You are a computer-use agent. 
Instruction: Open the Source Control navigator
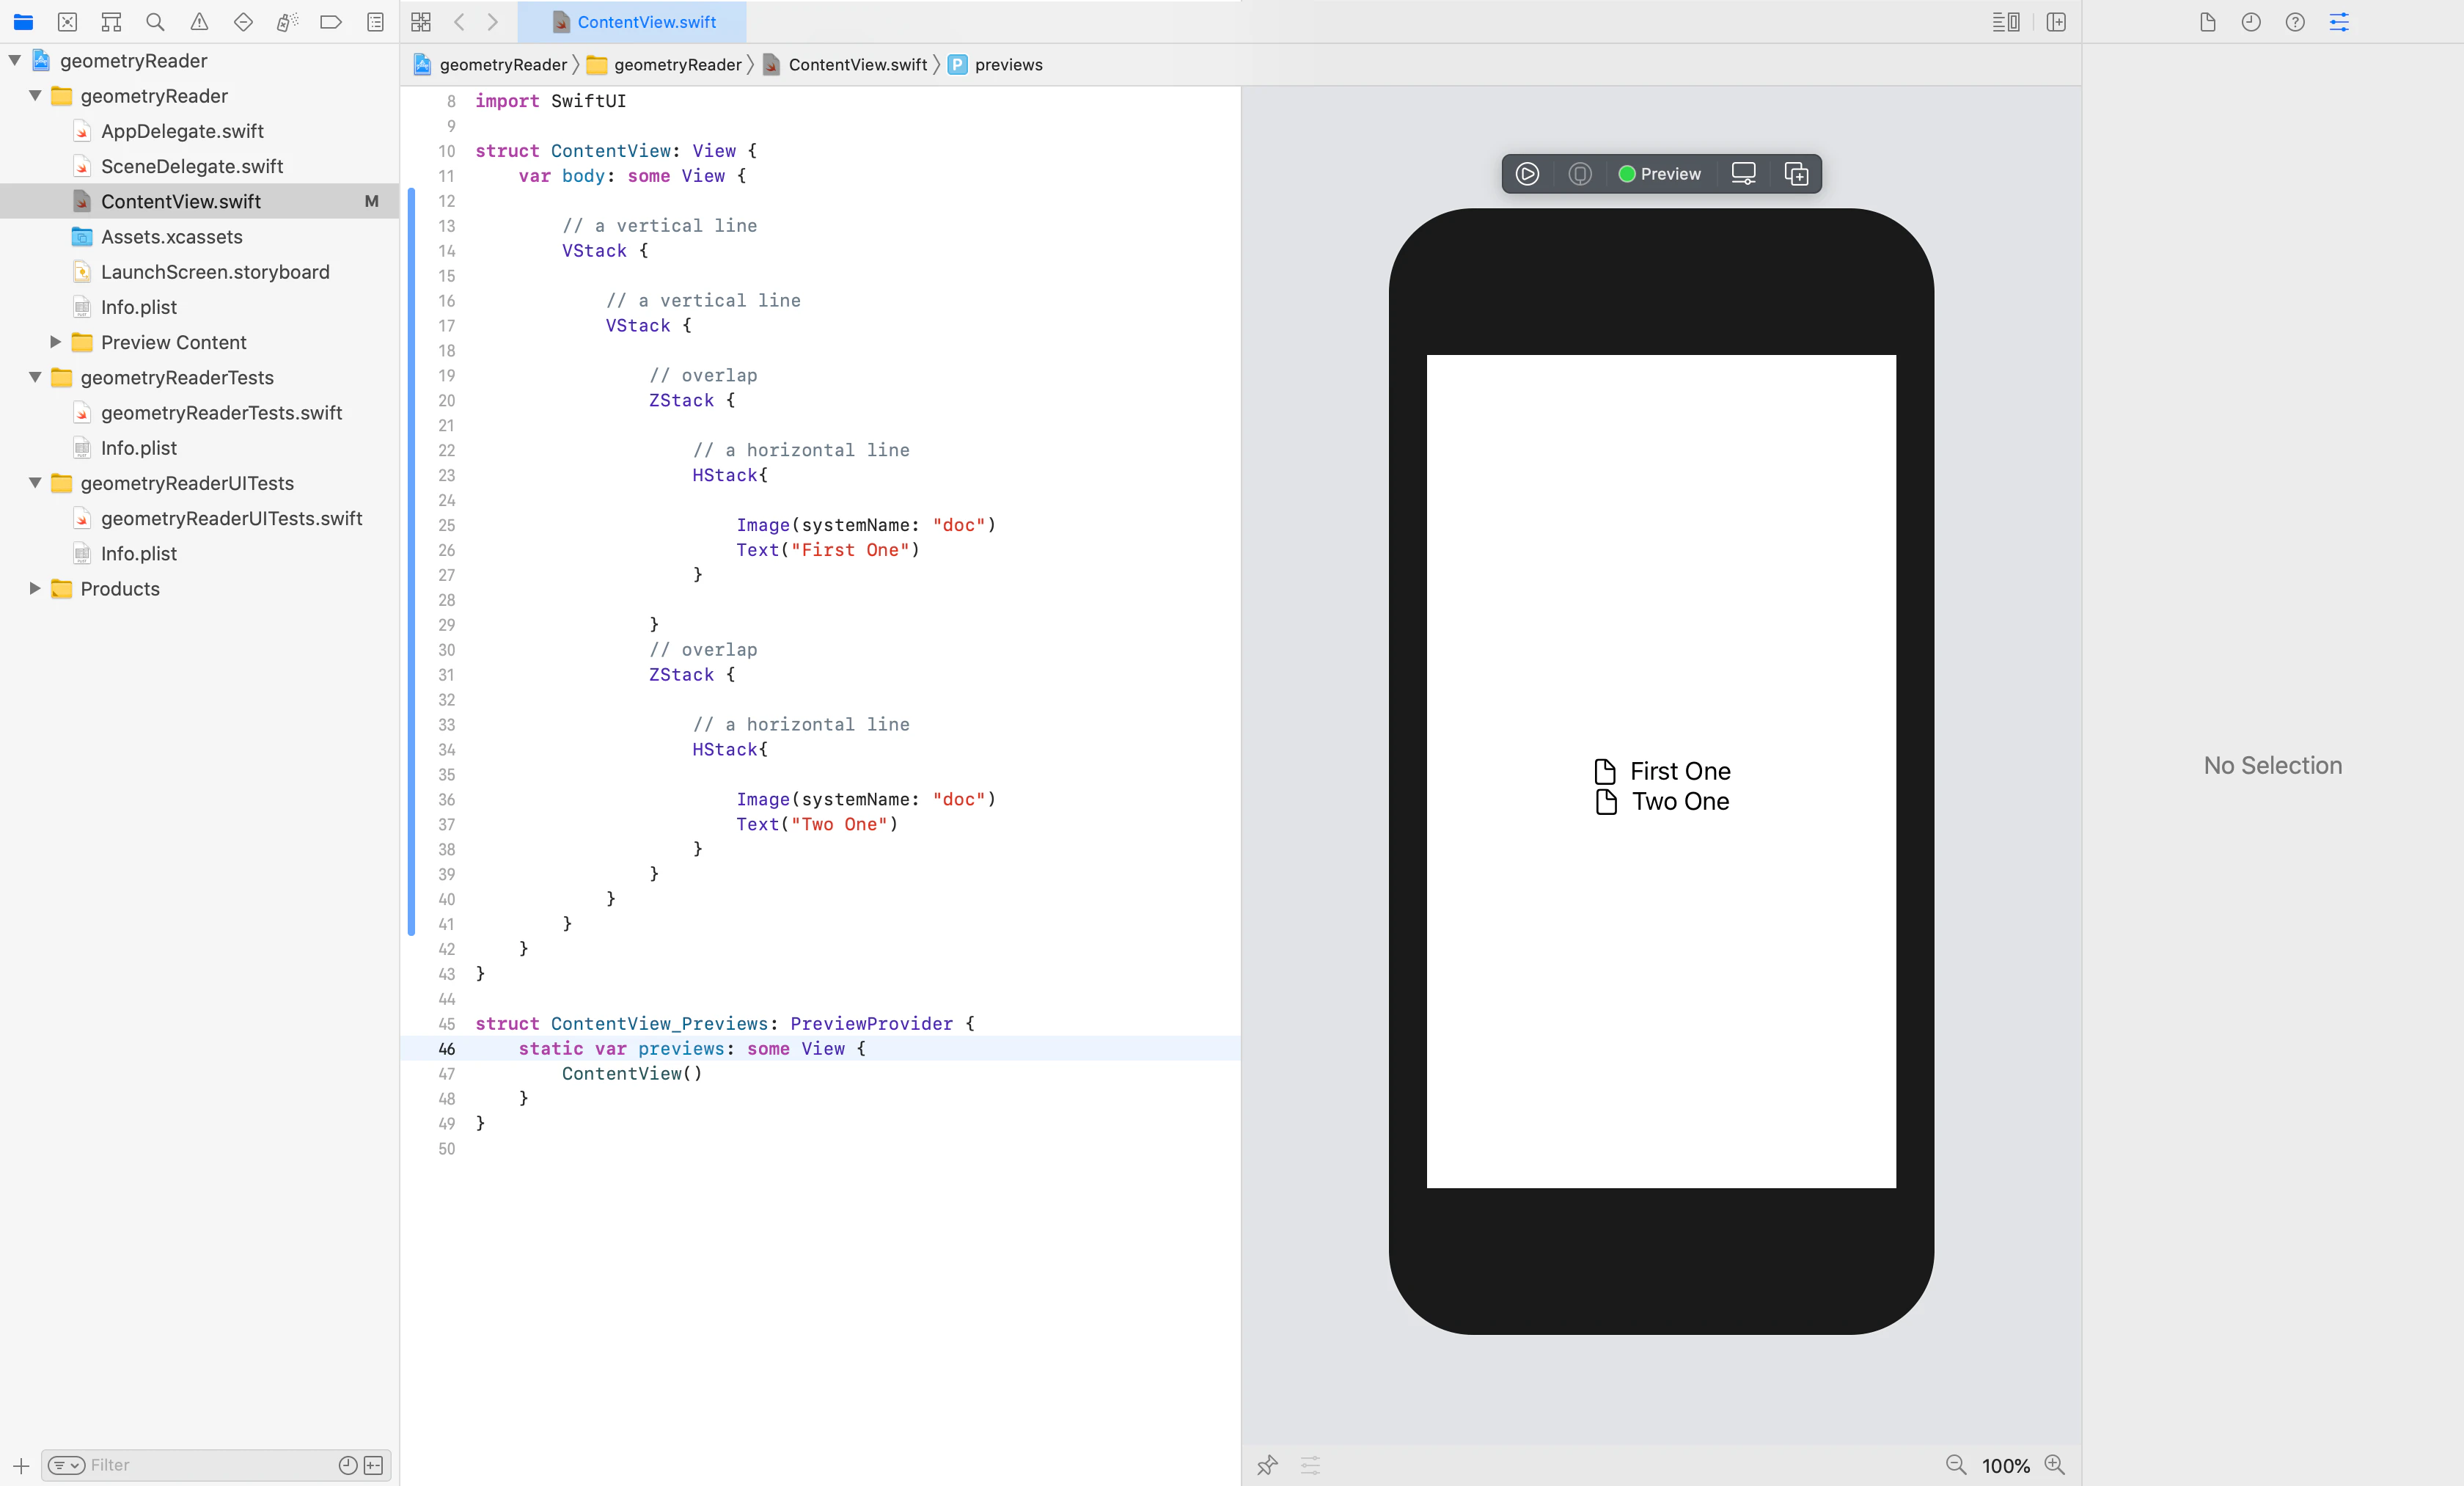(x=67, y=22)
